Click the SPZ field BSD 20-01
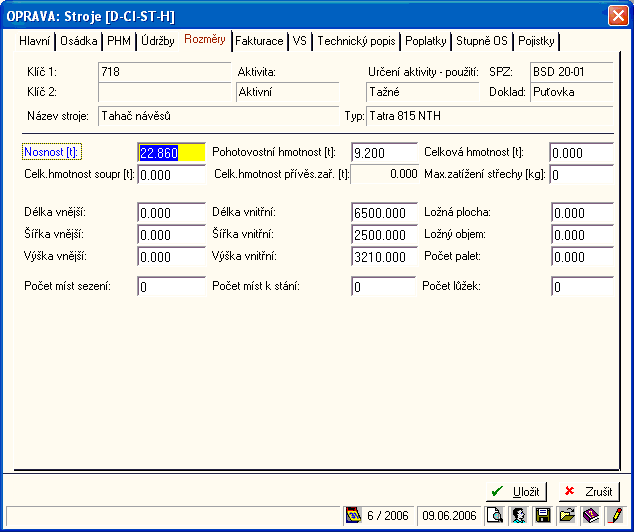634x532 pixels. click(x=572, y=72)
